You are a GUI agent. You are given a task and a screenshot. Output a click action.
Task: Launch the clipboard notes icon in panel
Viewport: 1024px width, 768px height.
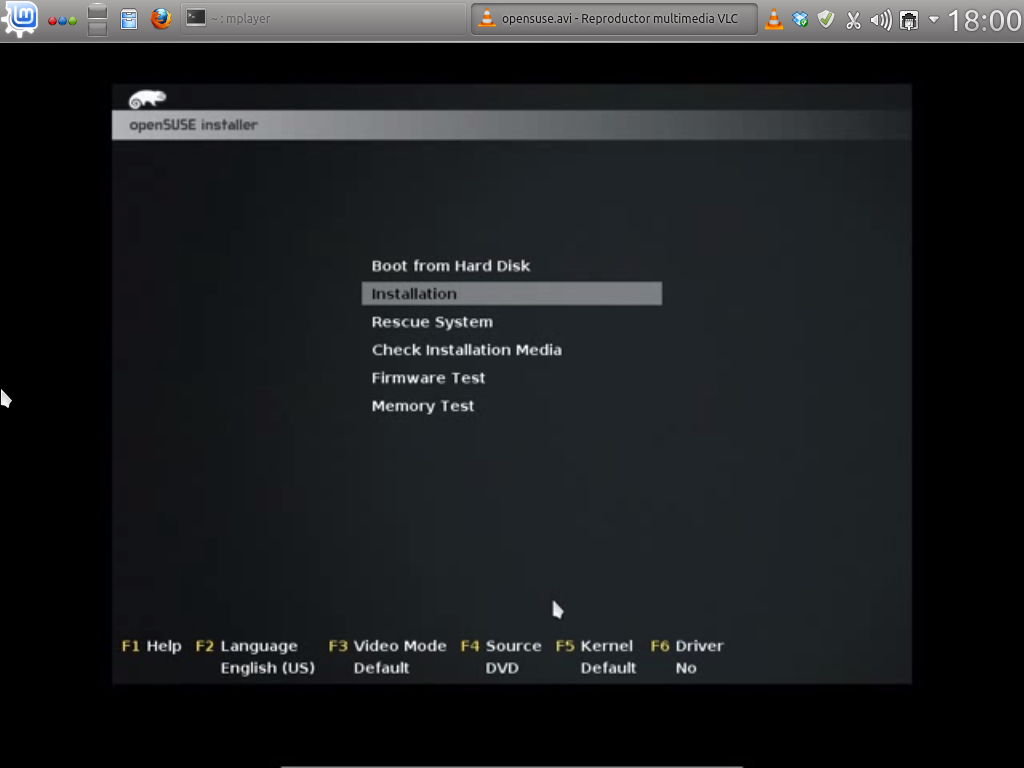(x=129, y=19)
